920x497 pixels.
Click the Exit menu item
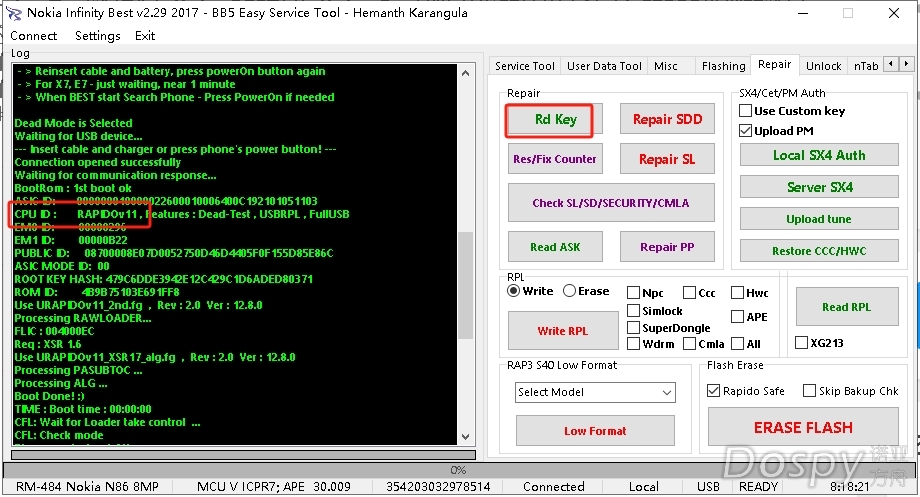(145, 36)
